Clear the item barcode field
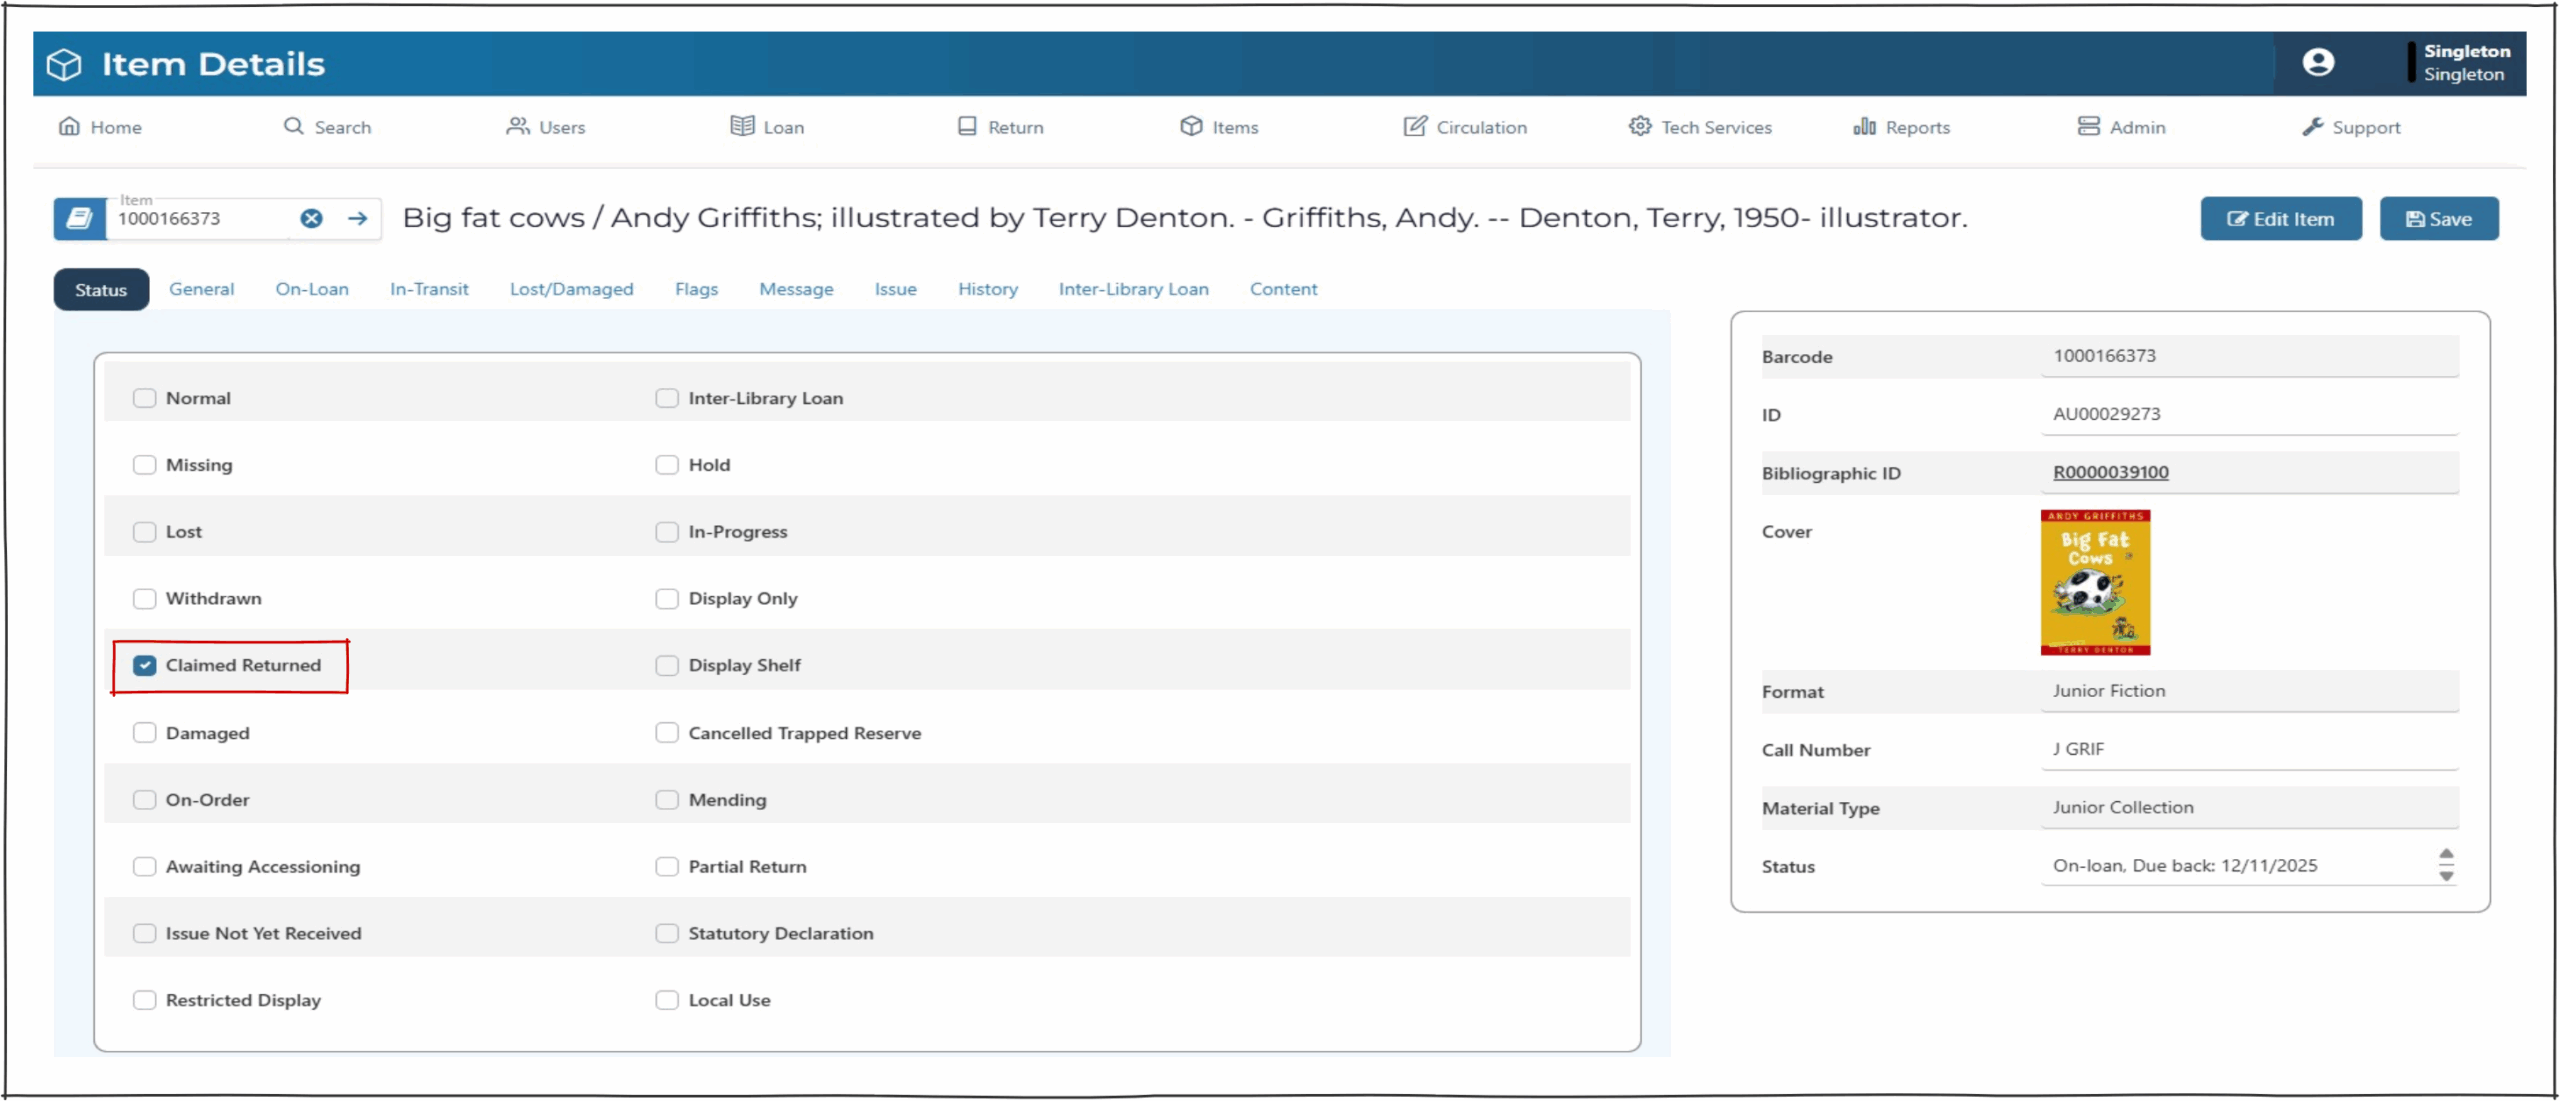Viewport: 2560px width, 1101px height. (312, 218)
